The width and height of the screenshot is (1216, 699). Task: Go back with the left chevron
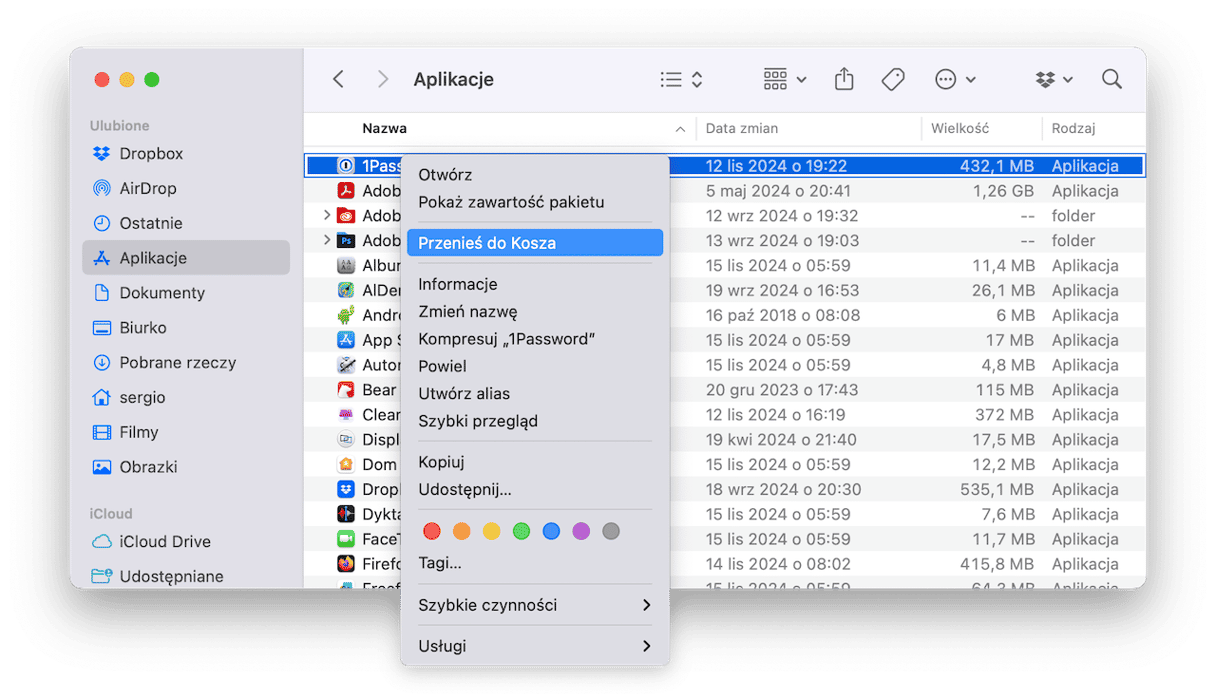pyautogui.click(x=338, y=79)
